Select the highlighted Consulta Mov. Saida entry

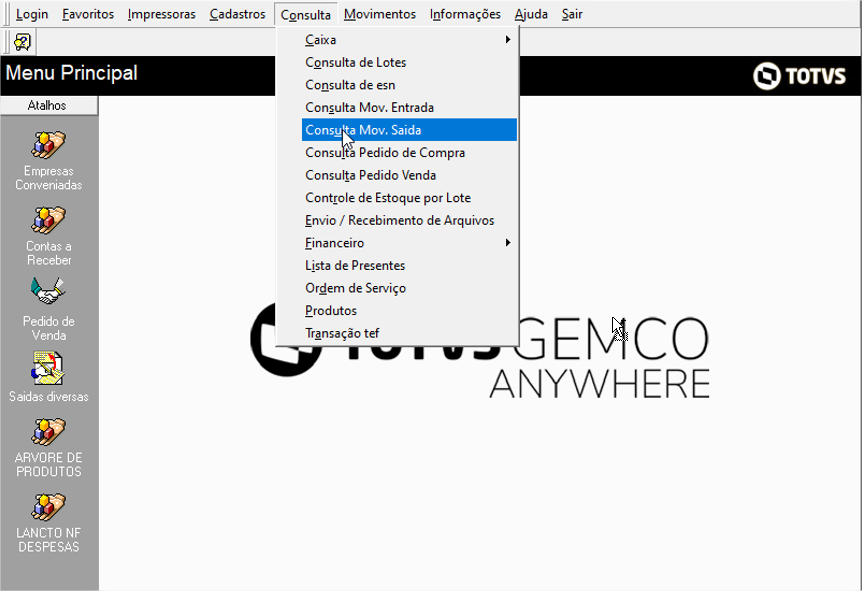[x=409, y=130]
